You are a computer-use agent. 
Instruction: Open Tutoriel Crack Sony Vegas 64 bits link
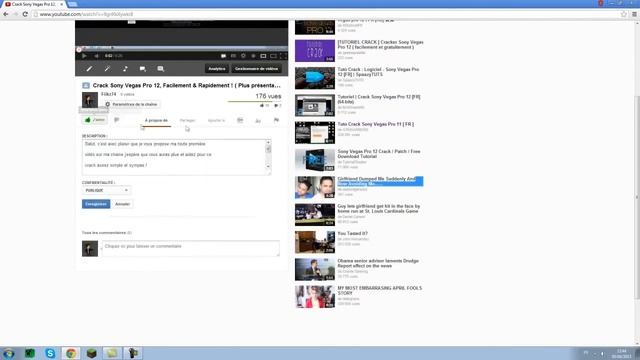pyautogui.click(x=379, y=99)
